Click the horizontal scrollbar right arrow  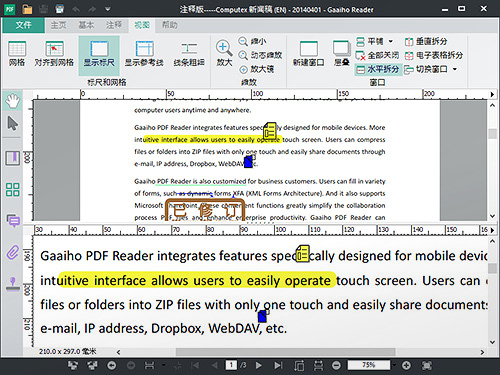coord(482,352)
